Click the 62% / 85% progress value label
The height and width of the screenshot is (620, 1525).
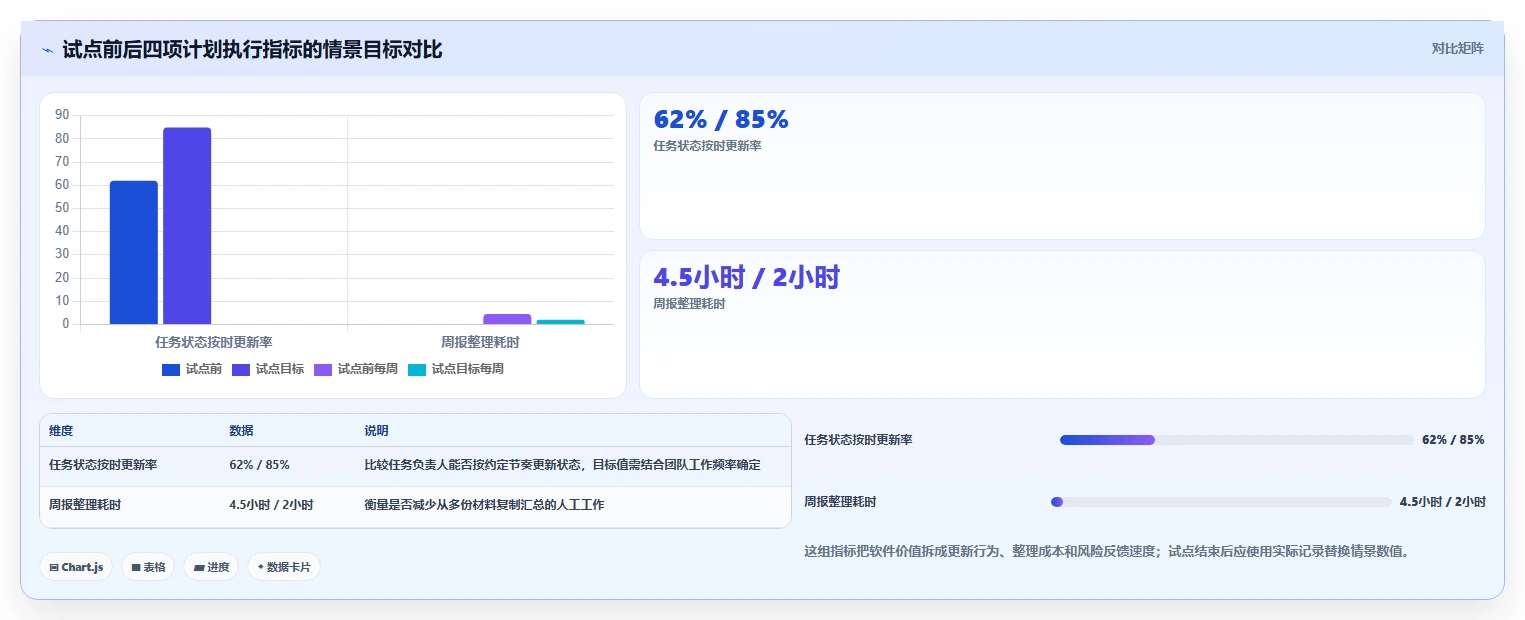coord(1453,440)
